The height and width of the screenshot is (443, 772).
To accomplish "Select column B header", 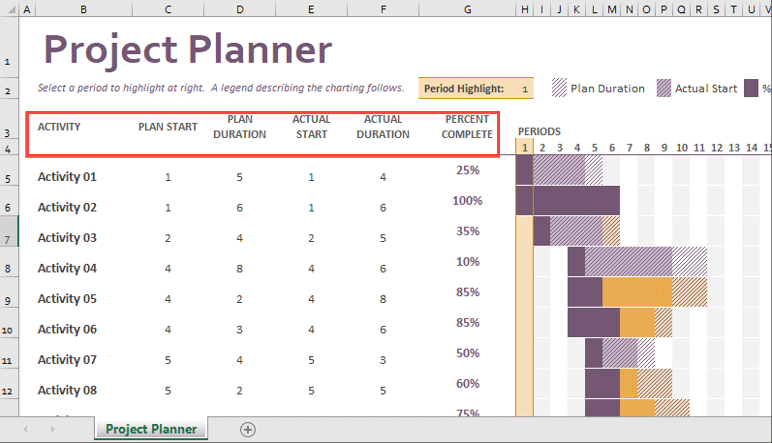I will 83,9.
